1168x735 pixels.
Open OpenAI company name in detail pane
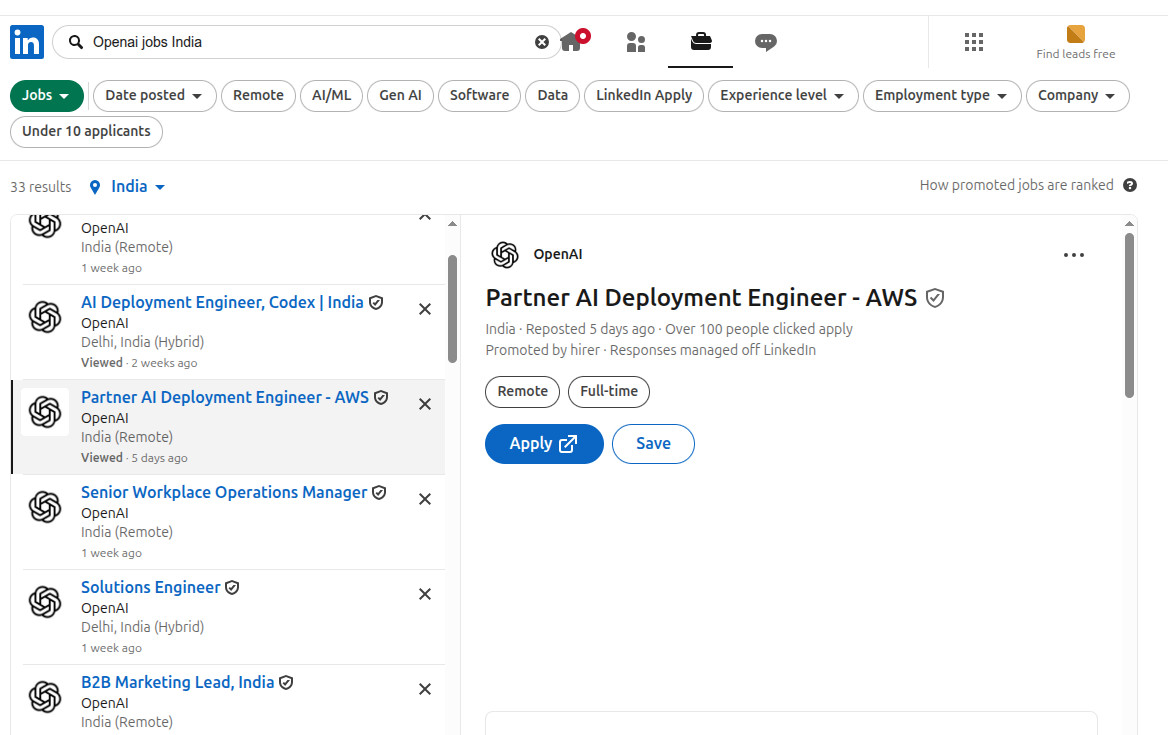pyautogui.click(x=558, y=255)
